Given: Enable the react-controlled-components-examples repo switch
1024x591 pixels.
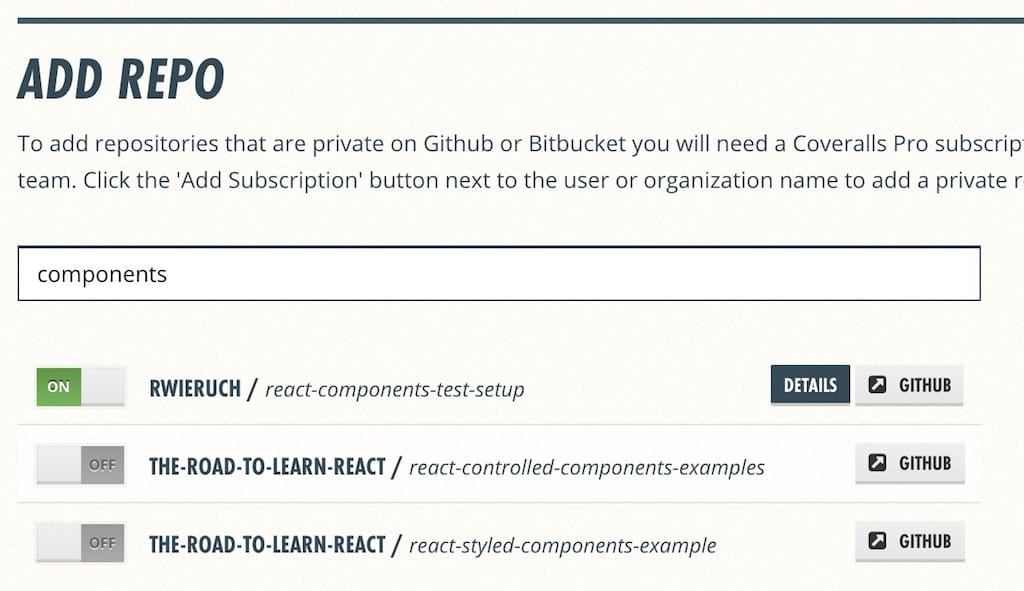Looking at the screenshot, I should [80, 465].
